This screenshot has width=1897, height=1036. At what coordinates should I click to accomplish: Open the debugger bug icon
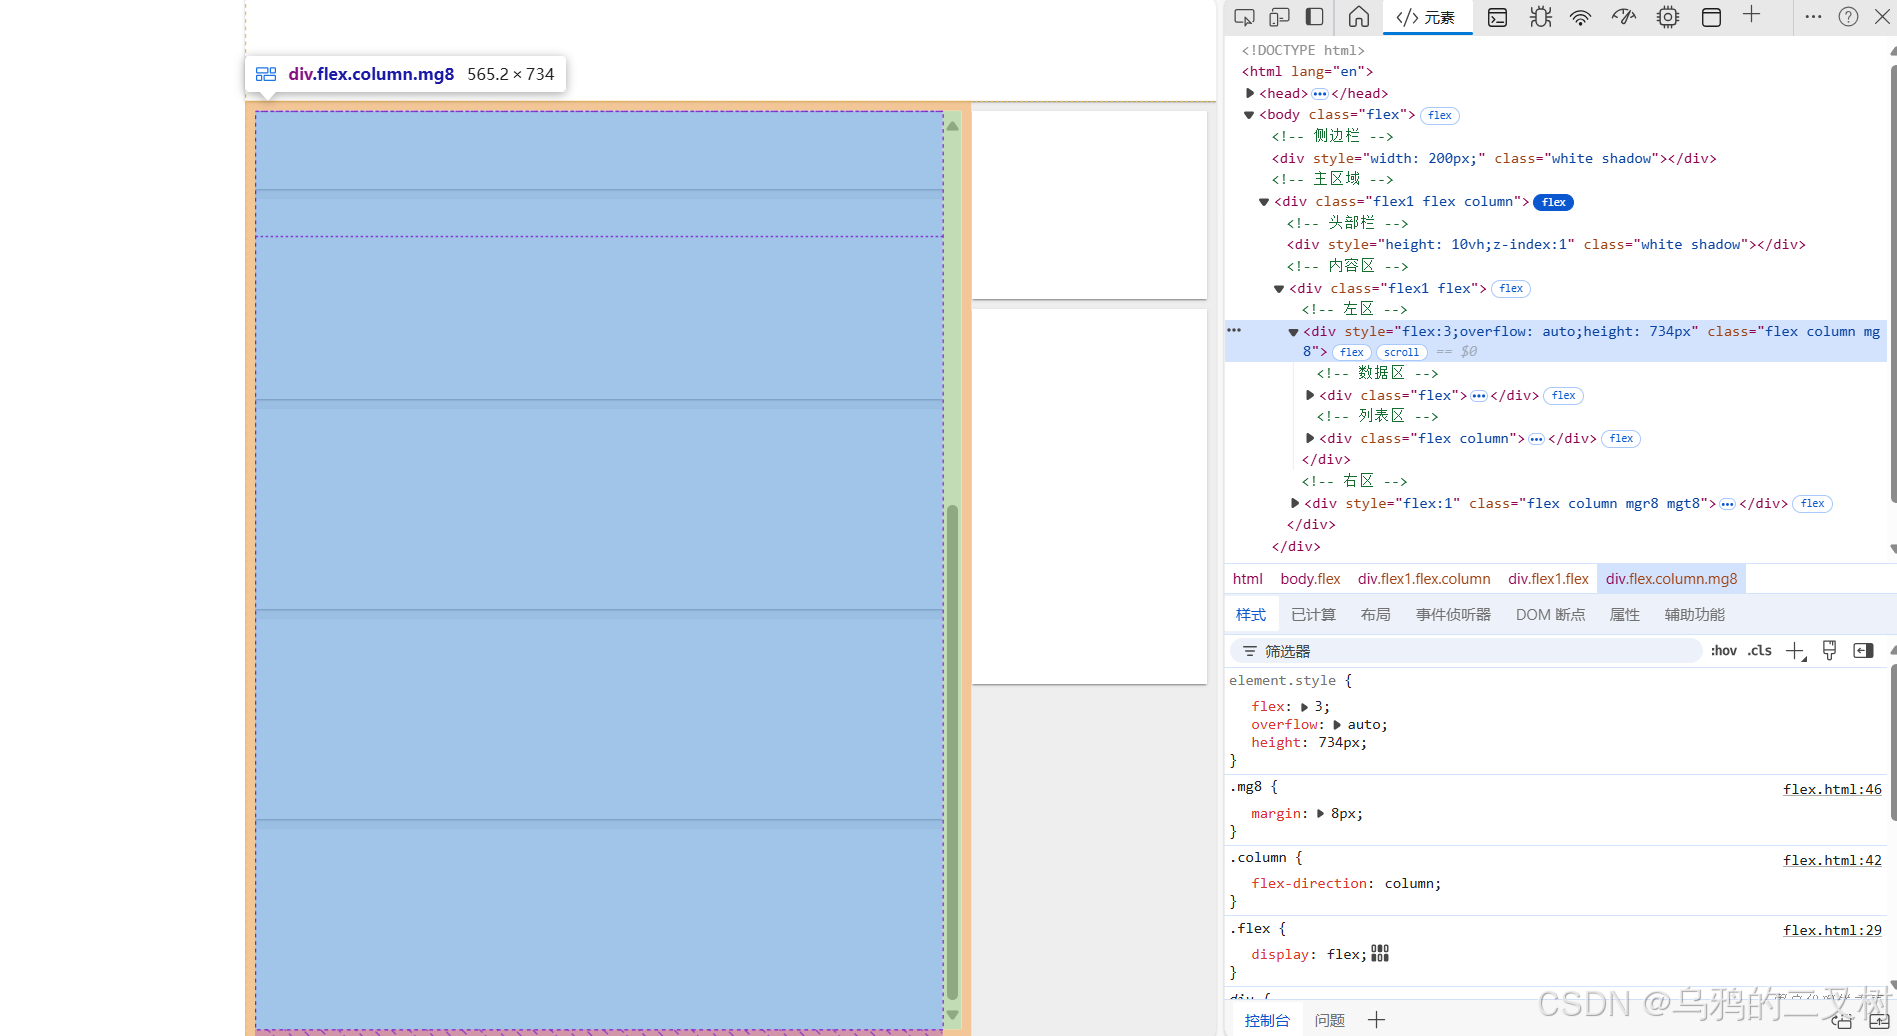point(1540,17)
